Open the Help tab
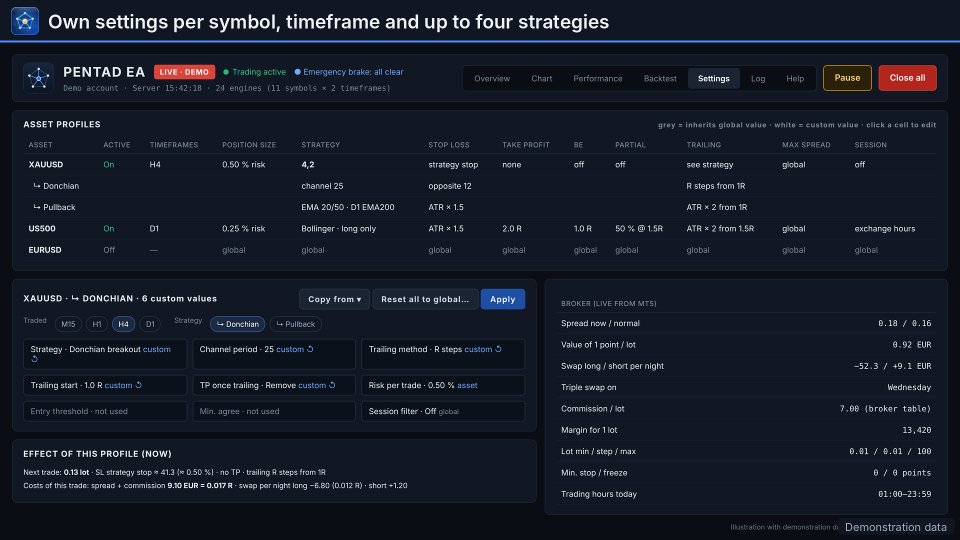 pyautogui.click(x=795, y=78)
